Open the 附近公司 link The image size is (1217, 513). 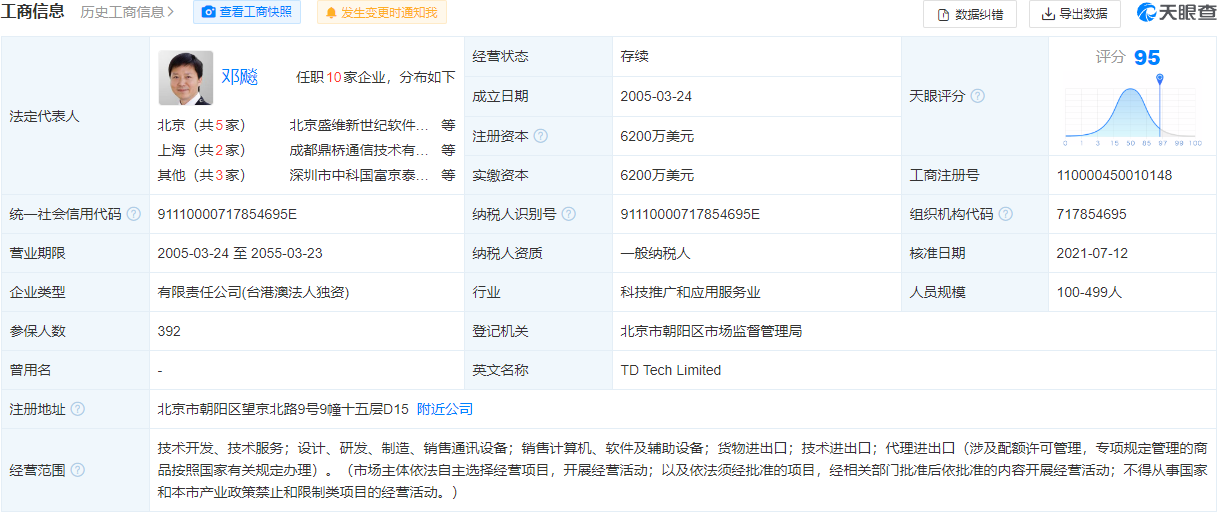point(445,409)
